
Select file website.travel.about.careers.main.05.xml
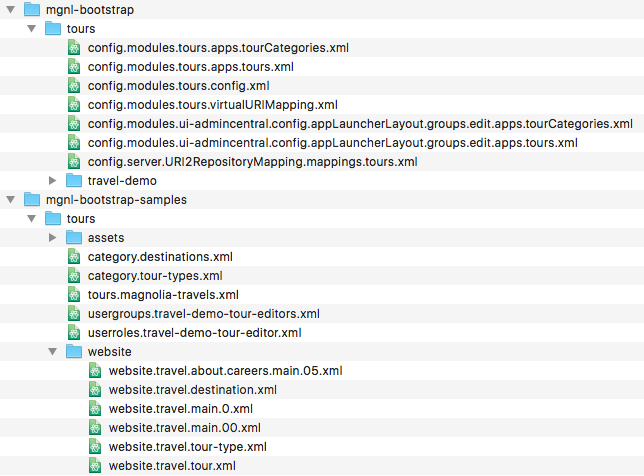click(225, 371)
